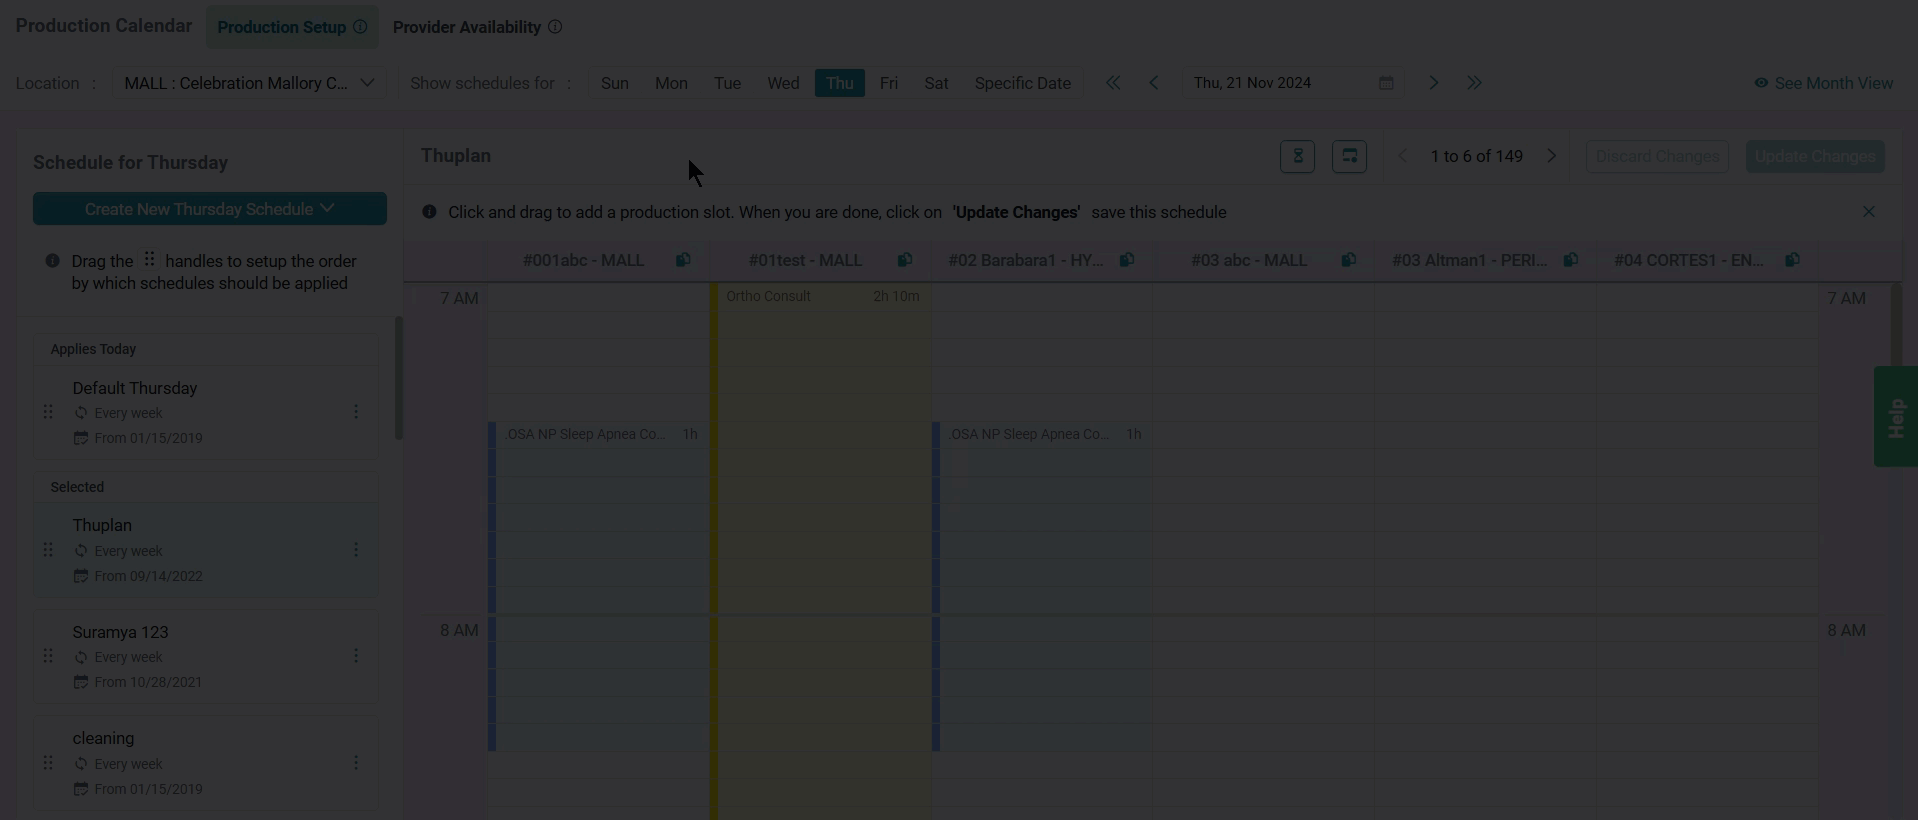Open the calendar date picker icon

point(1386,83)
